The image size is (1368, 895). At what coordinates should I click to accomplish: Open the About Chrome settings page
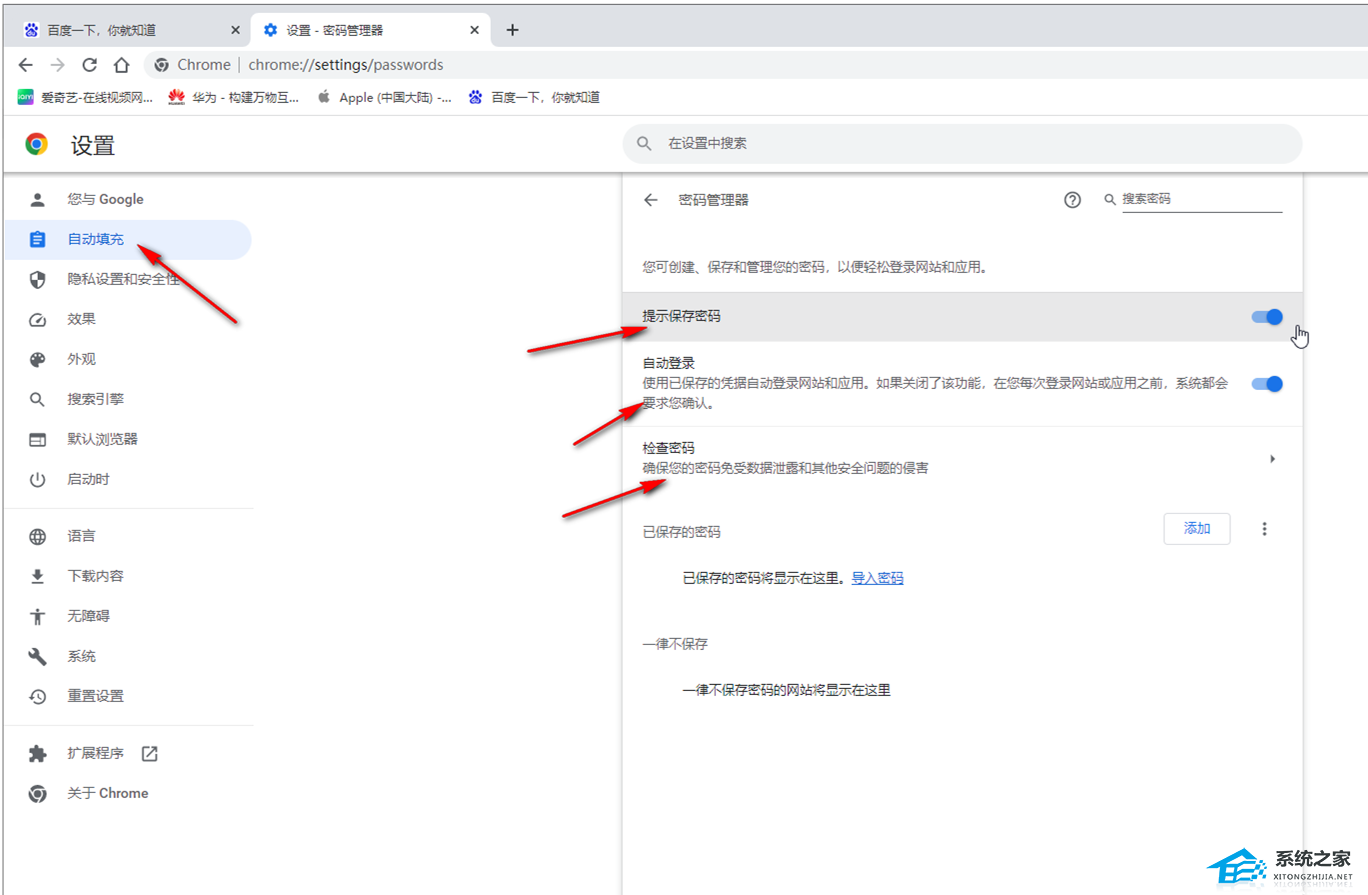pyautogui.click(x=107, y=794)
